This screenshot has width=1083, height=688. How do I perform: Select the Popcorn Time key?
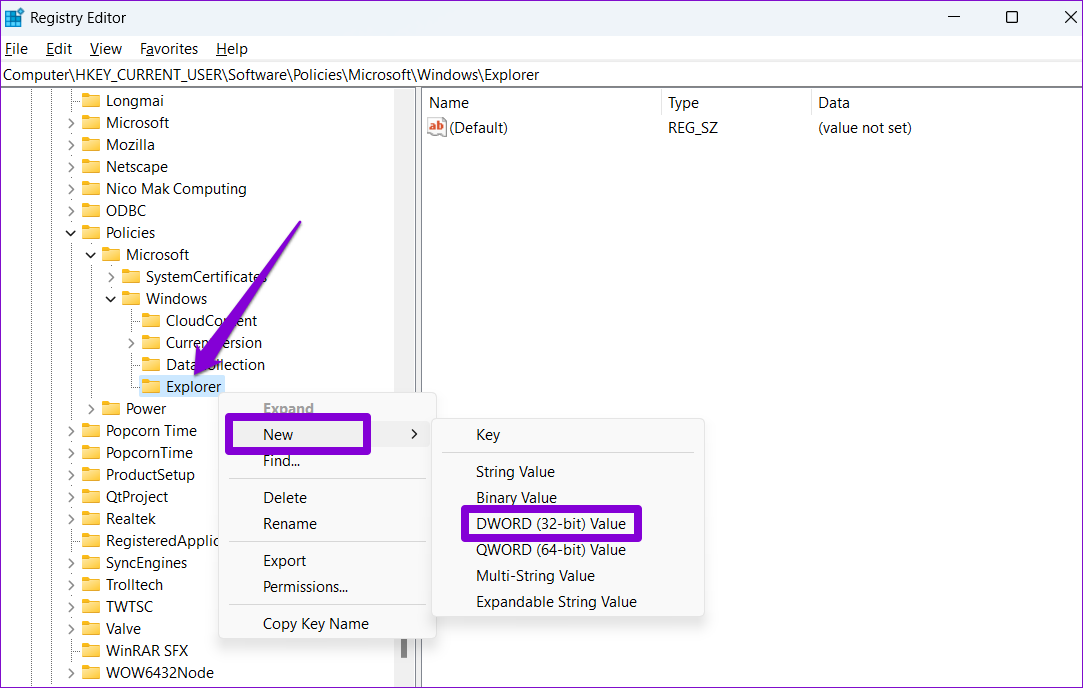coord(151,430)
